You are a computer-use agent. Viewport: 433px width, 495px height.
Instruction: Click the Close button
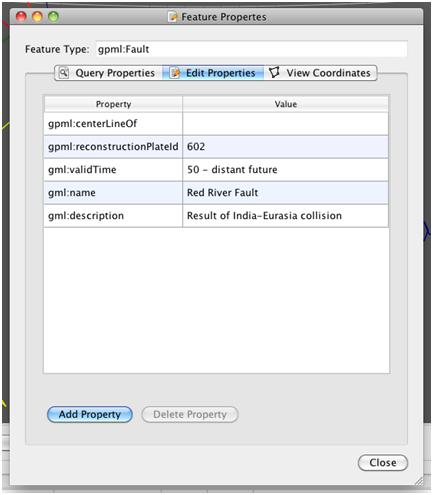(383, 463)
